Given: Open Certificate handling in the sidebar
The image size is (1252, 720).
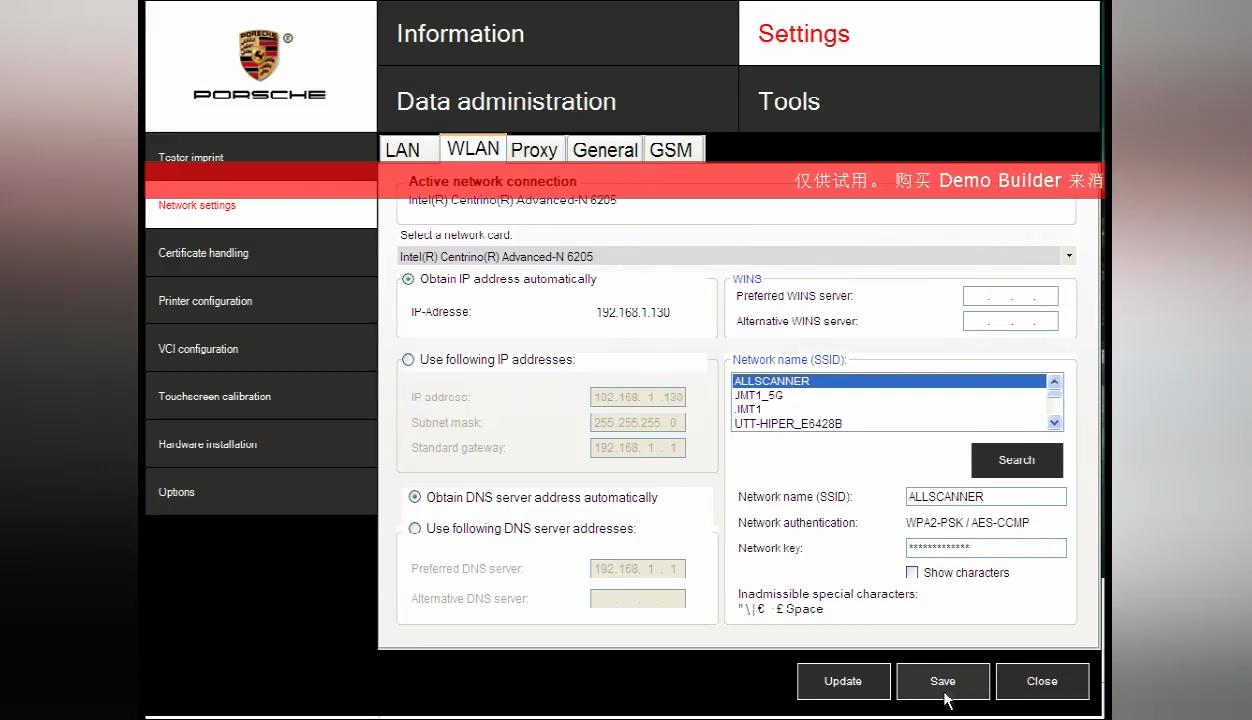Looking at the screenshot, I should 203,253.
